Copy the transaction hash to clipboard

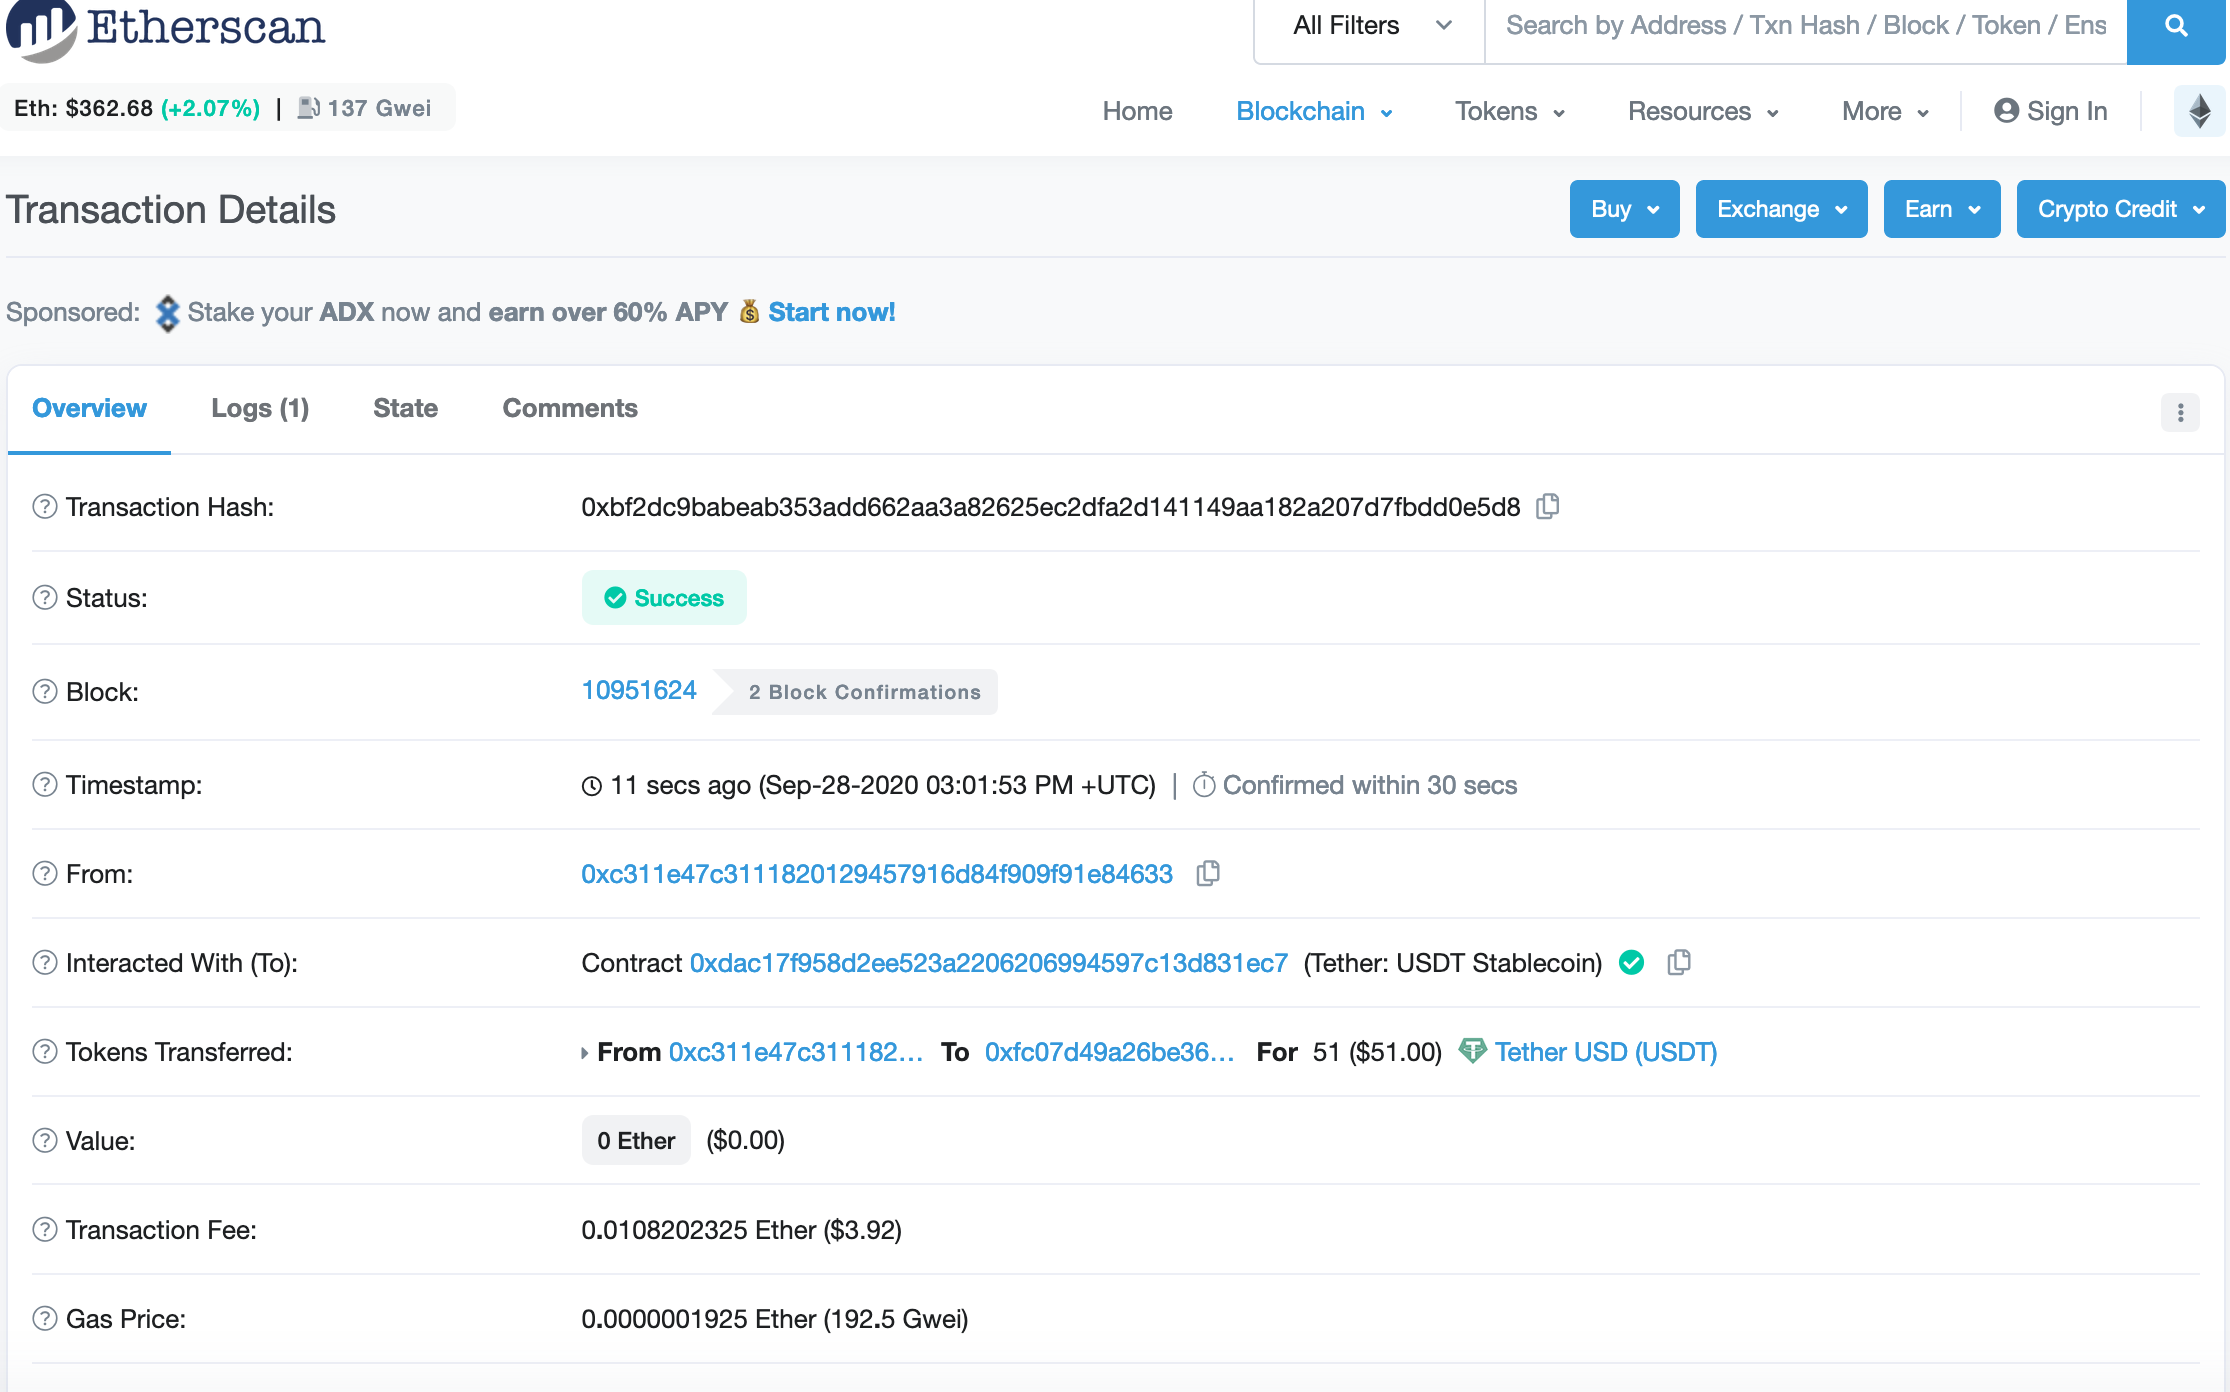(1547, 507)
